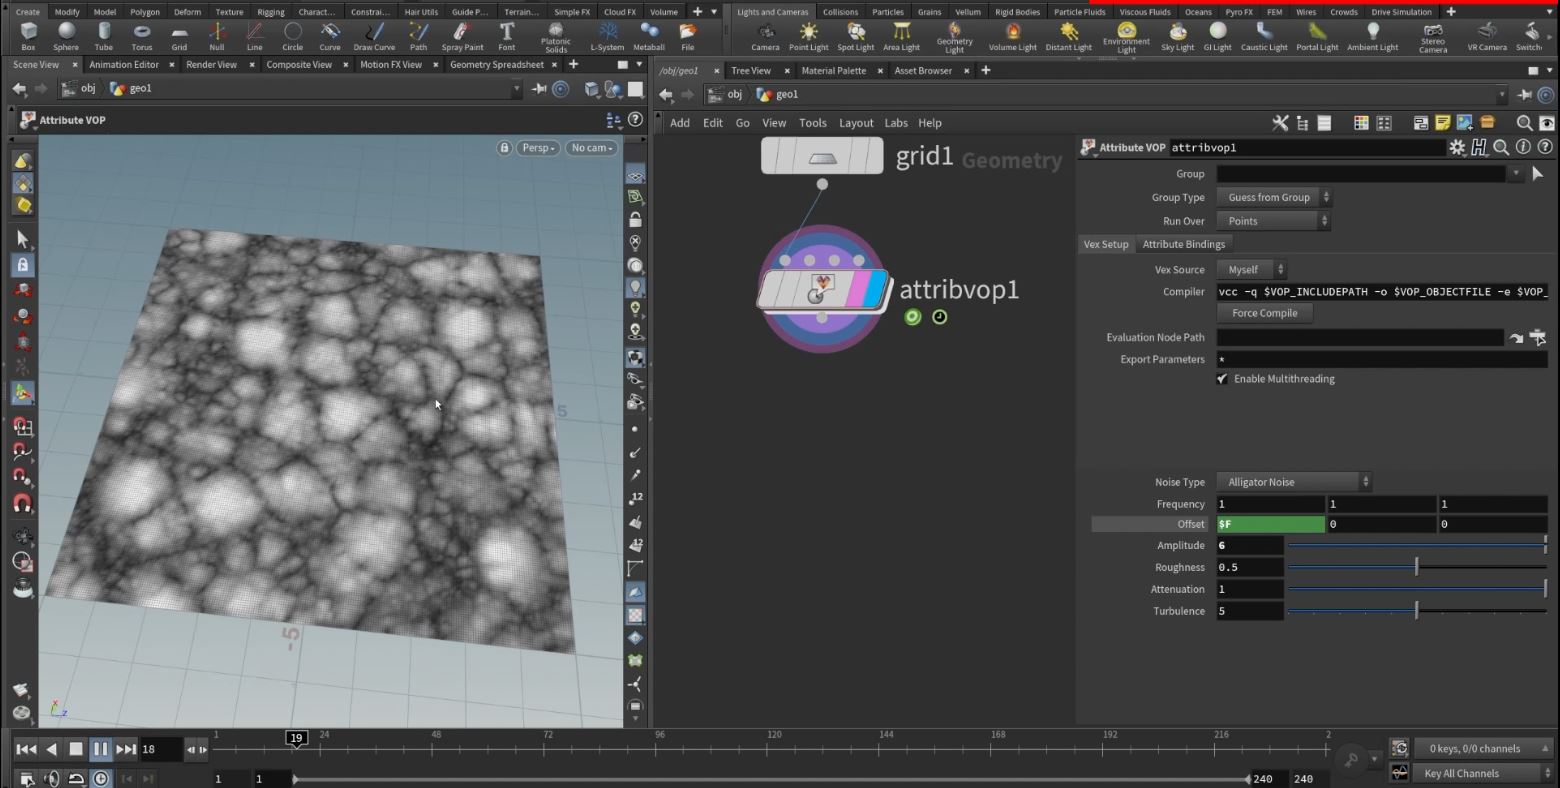Switch to the Attribute Bindings tab

point(1183,244)
